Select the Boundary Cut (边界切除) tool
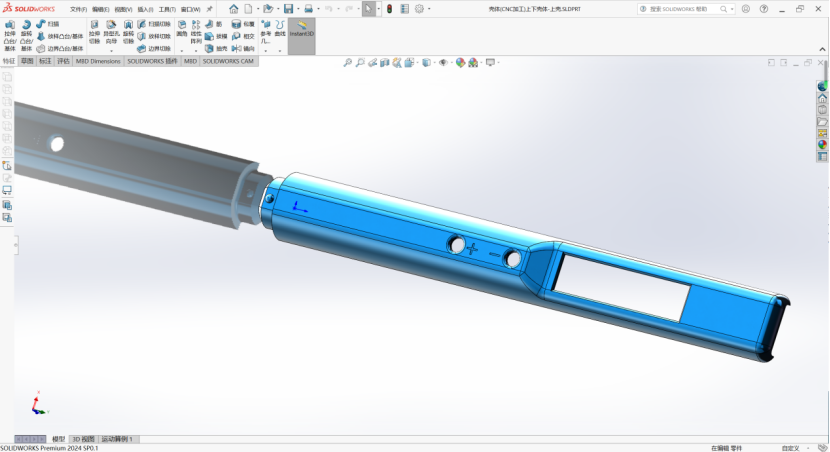 coord(154,49)
